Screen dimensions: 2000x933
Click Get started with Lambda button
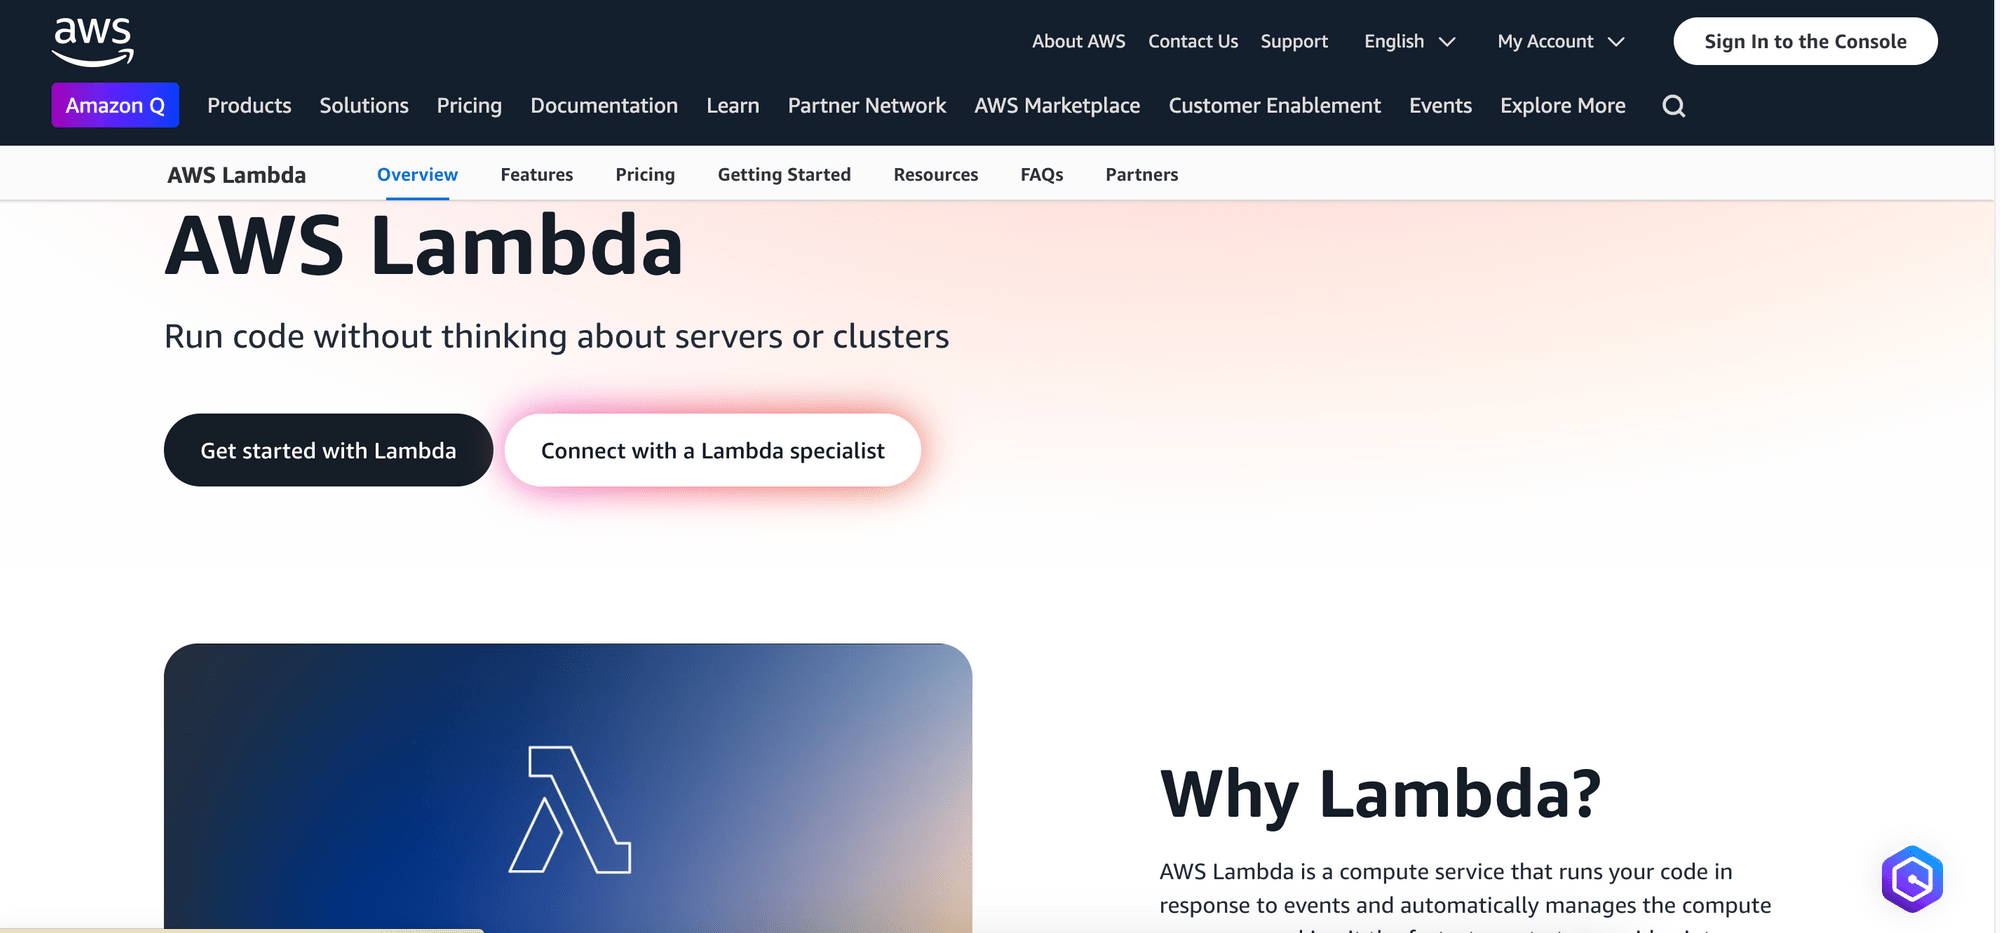pyautogui.click(x=328, y=450)
